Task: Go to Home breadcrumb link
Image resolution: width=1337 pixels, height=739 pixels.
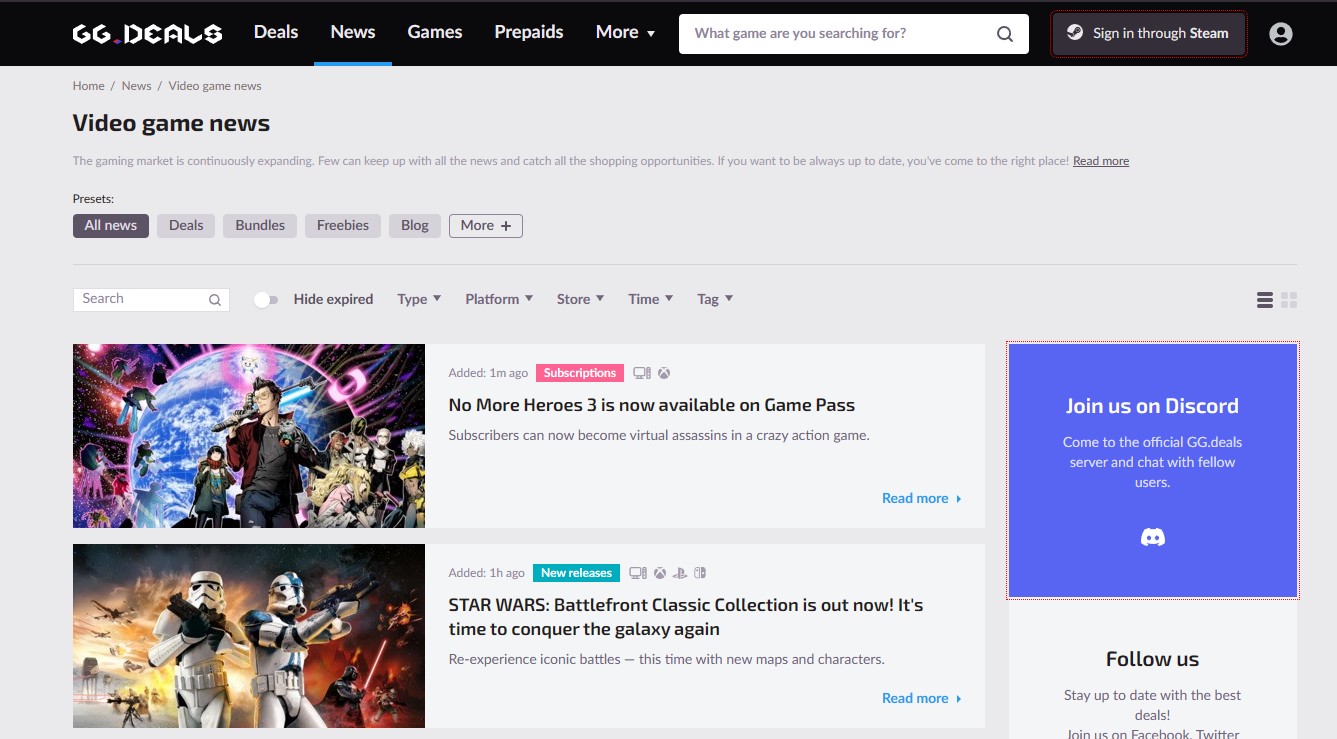Action: pyautogui.click(x=88, y=86)
